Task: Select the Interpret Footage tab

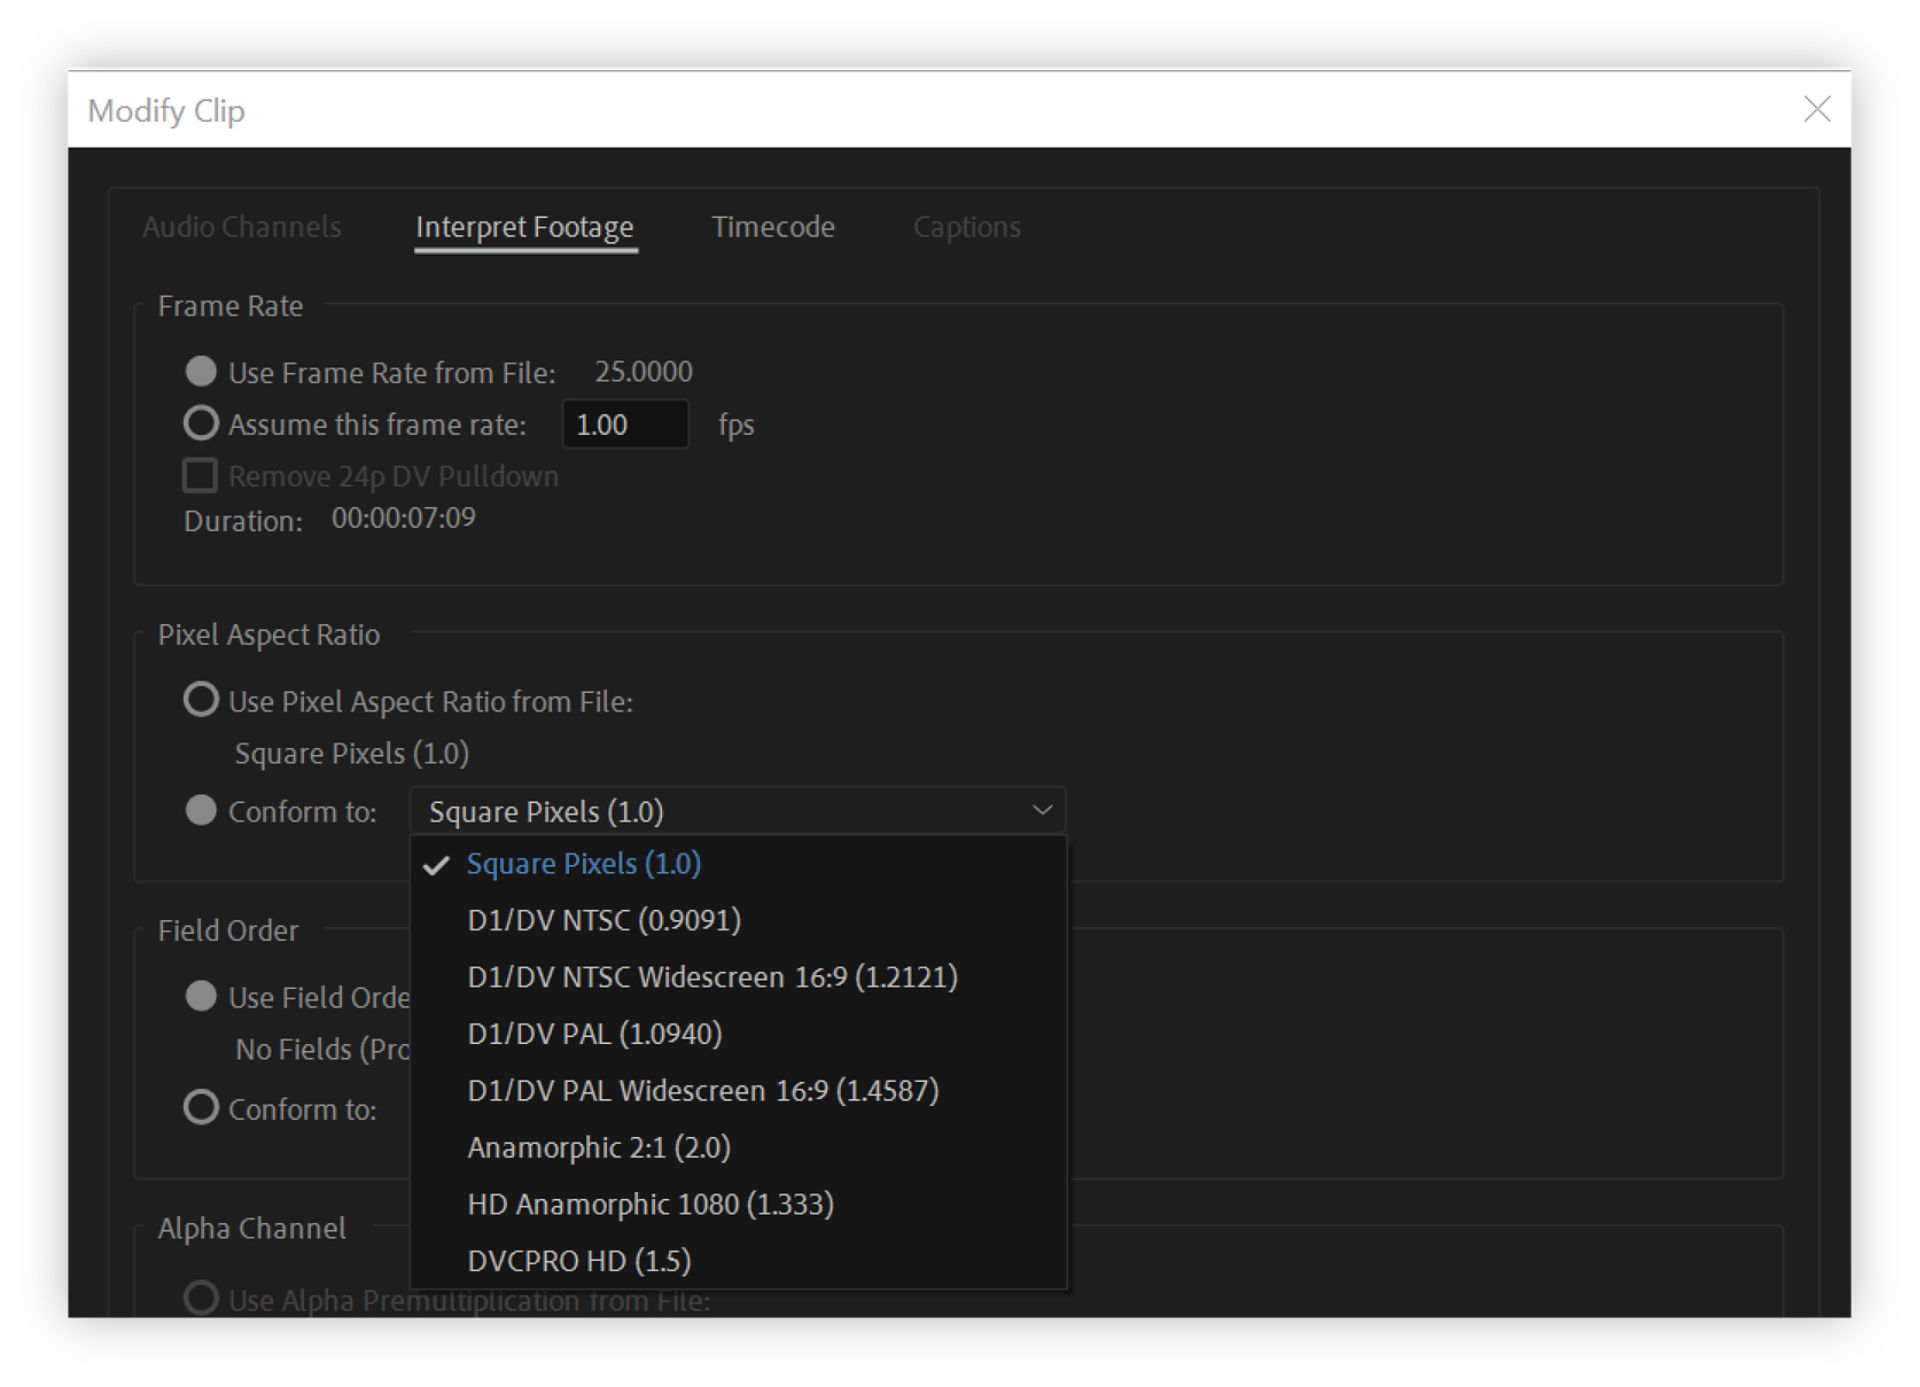Action: [524, 227]
